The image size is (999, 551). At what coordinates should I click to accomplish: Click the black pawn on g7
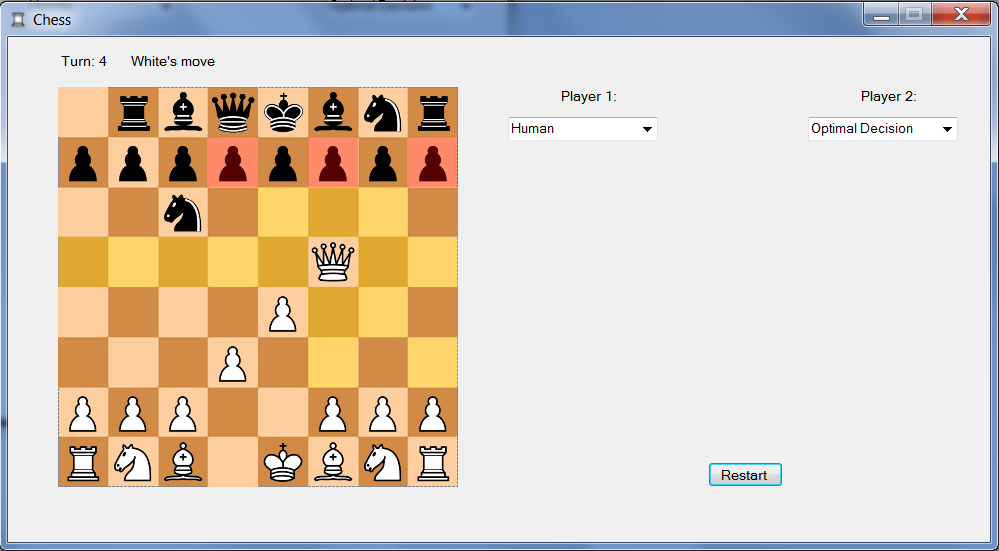click(383, 162)
